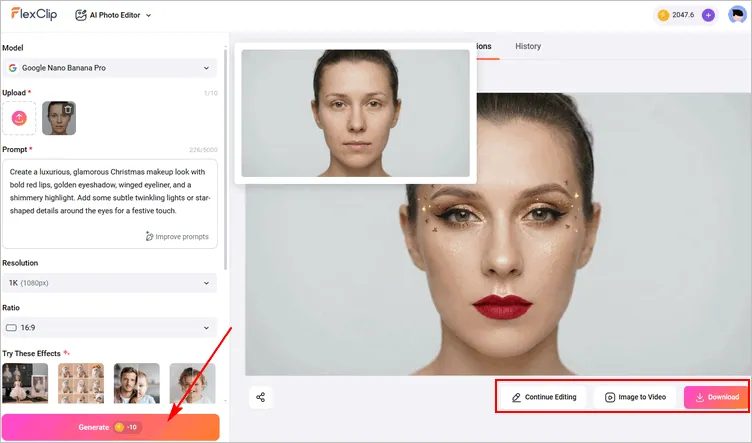Click inside the Christmas makeup prompt text box
The image size is (752, 443).
pos(109,204)
